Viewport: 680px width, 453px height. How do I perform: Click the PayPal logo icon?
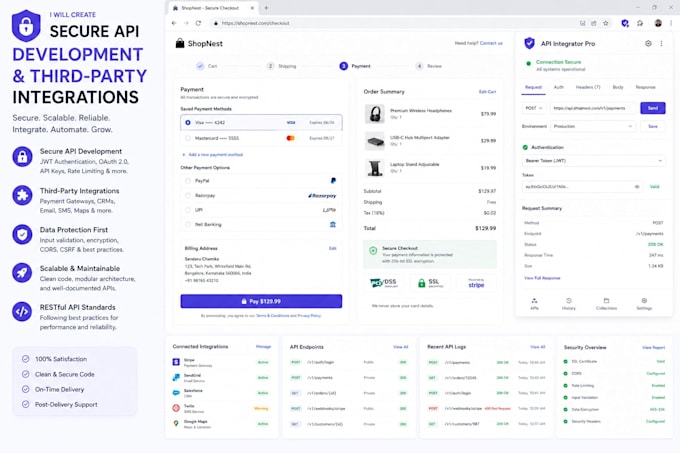tap(333, 180)
